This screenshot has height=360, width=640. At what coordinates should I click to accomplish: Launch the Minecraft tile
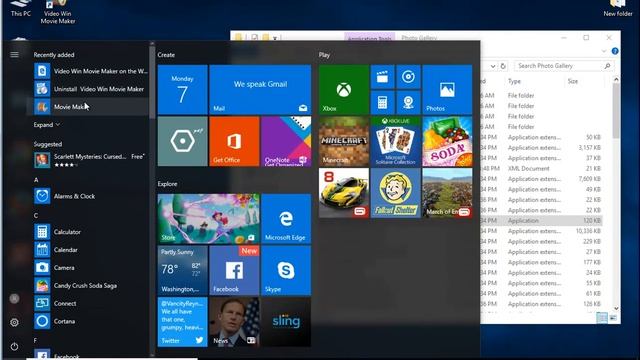click(344, 141)
